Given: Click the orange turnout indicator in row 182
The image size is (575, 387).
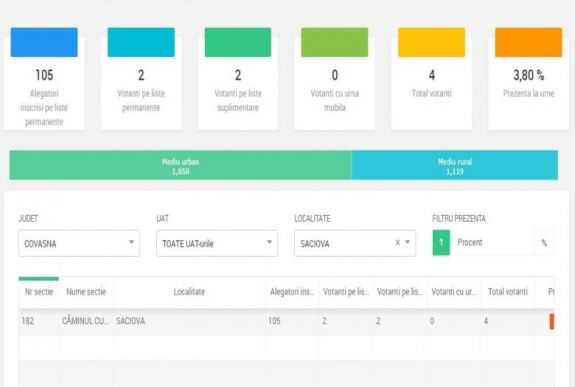Looking at the screenshot, I should (552, 321).
